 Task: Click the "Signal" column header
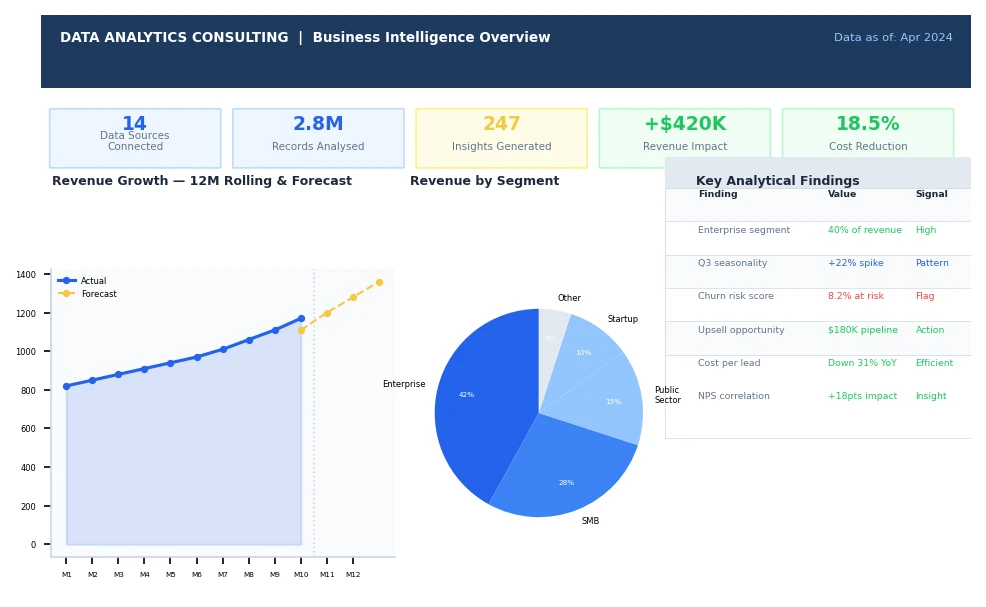931,194
